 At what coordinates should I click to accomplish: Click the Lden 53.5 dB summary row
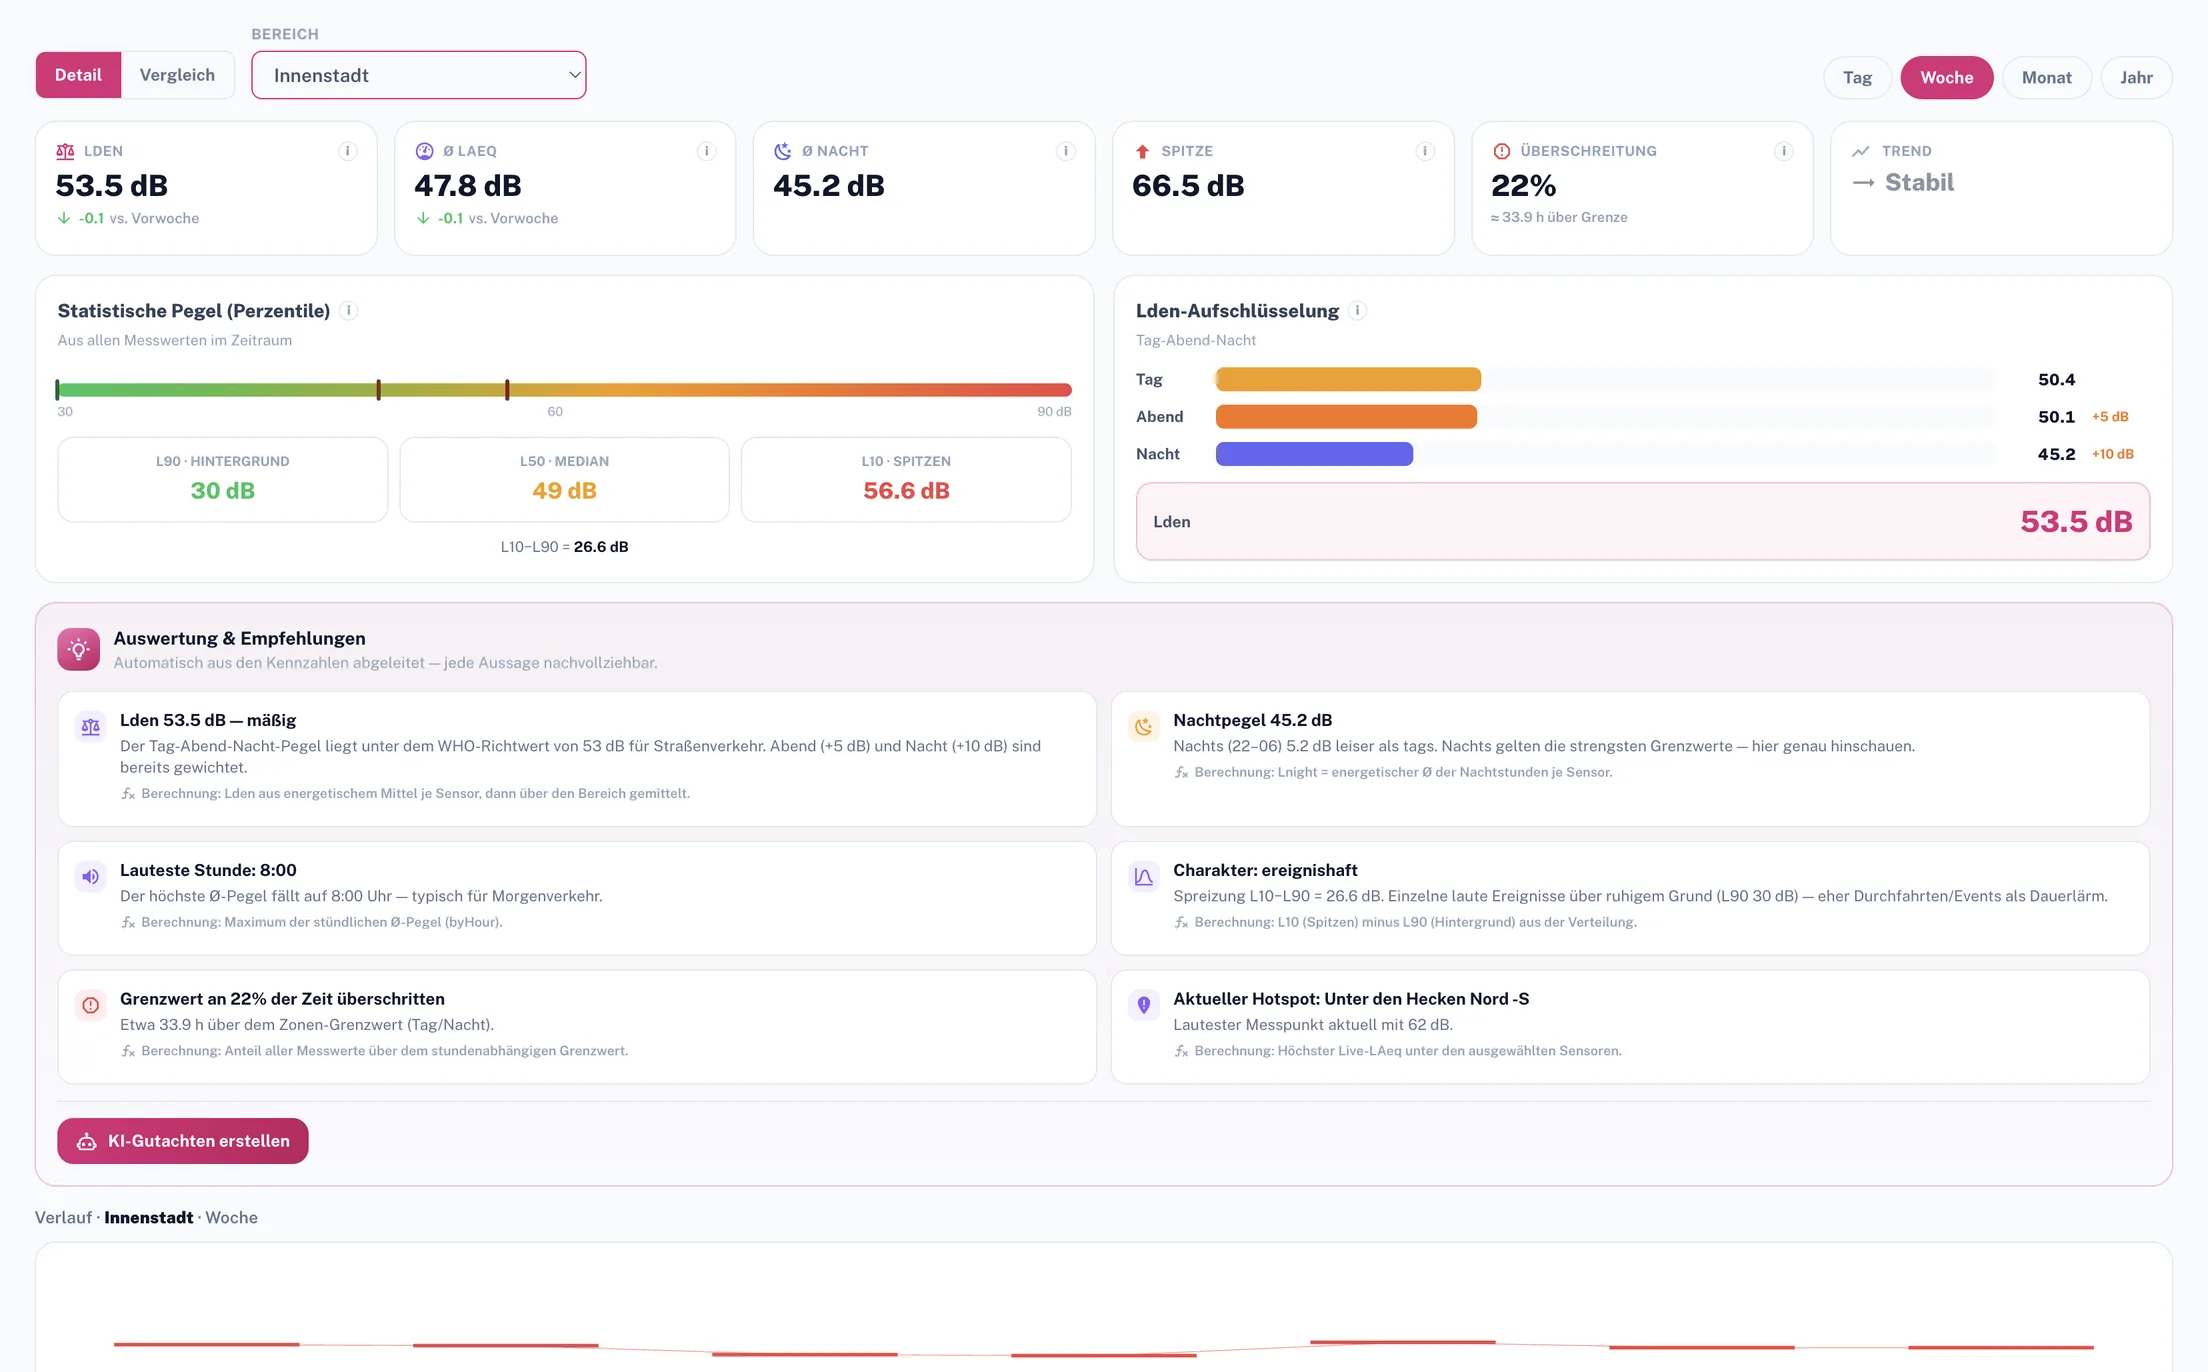(x=1643, y=521)
